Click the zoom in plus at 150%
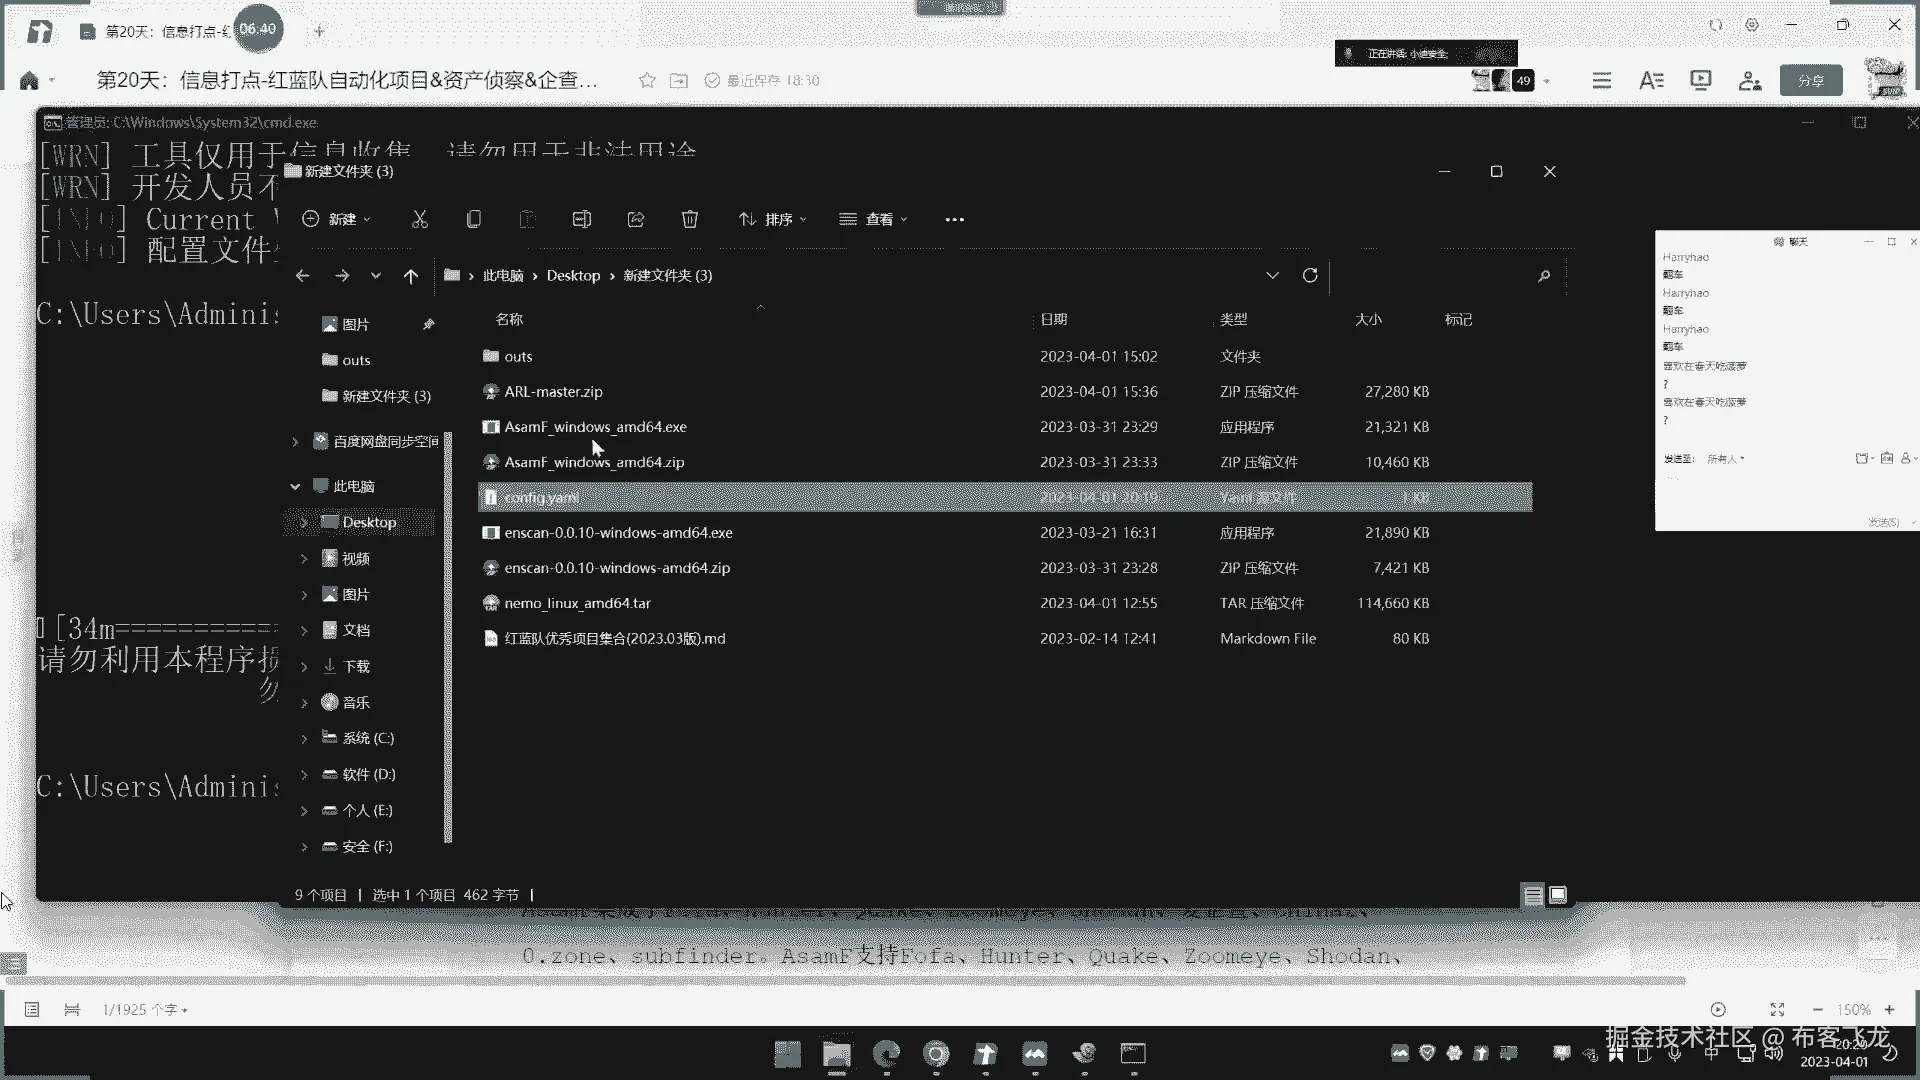 (1890, 1010)
